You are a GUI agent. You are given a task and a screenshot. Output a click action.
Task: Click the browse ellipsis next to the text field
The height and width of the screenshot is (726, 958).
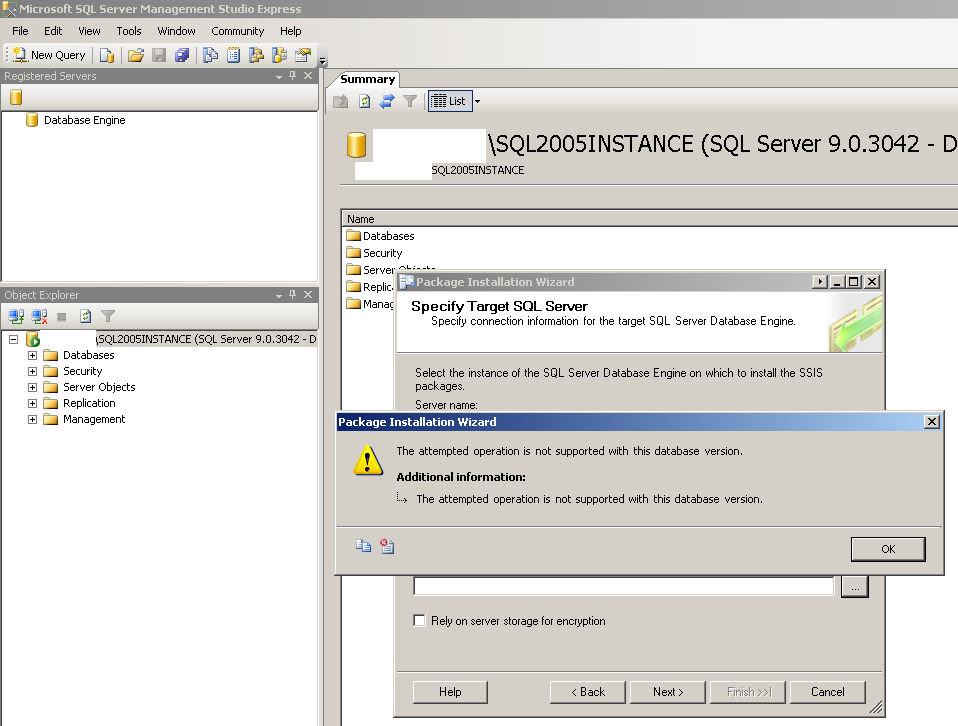coord(854,587)
